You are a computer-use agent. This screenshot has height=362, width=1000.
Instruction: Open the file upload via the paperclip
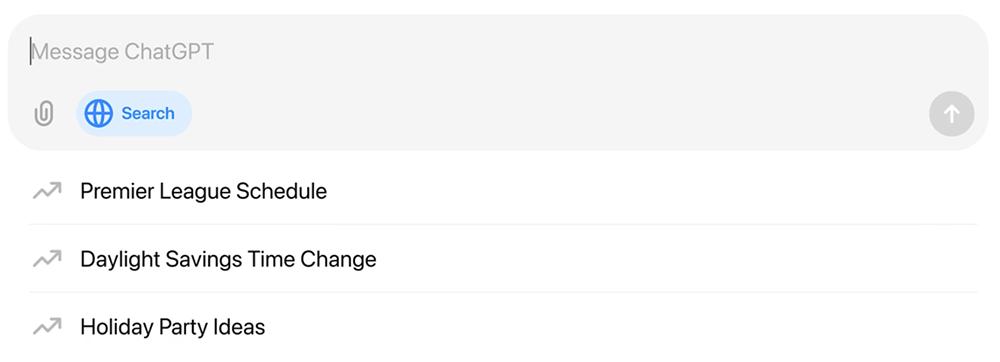43,114
